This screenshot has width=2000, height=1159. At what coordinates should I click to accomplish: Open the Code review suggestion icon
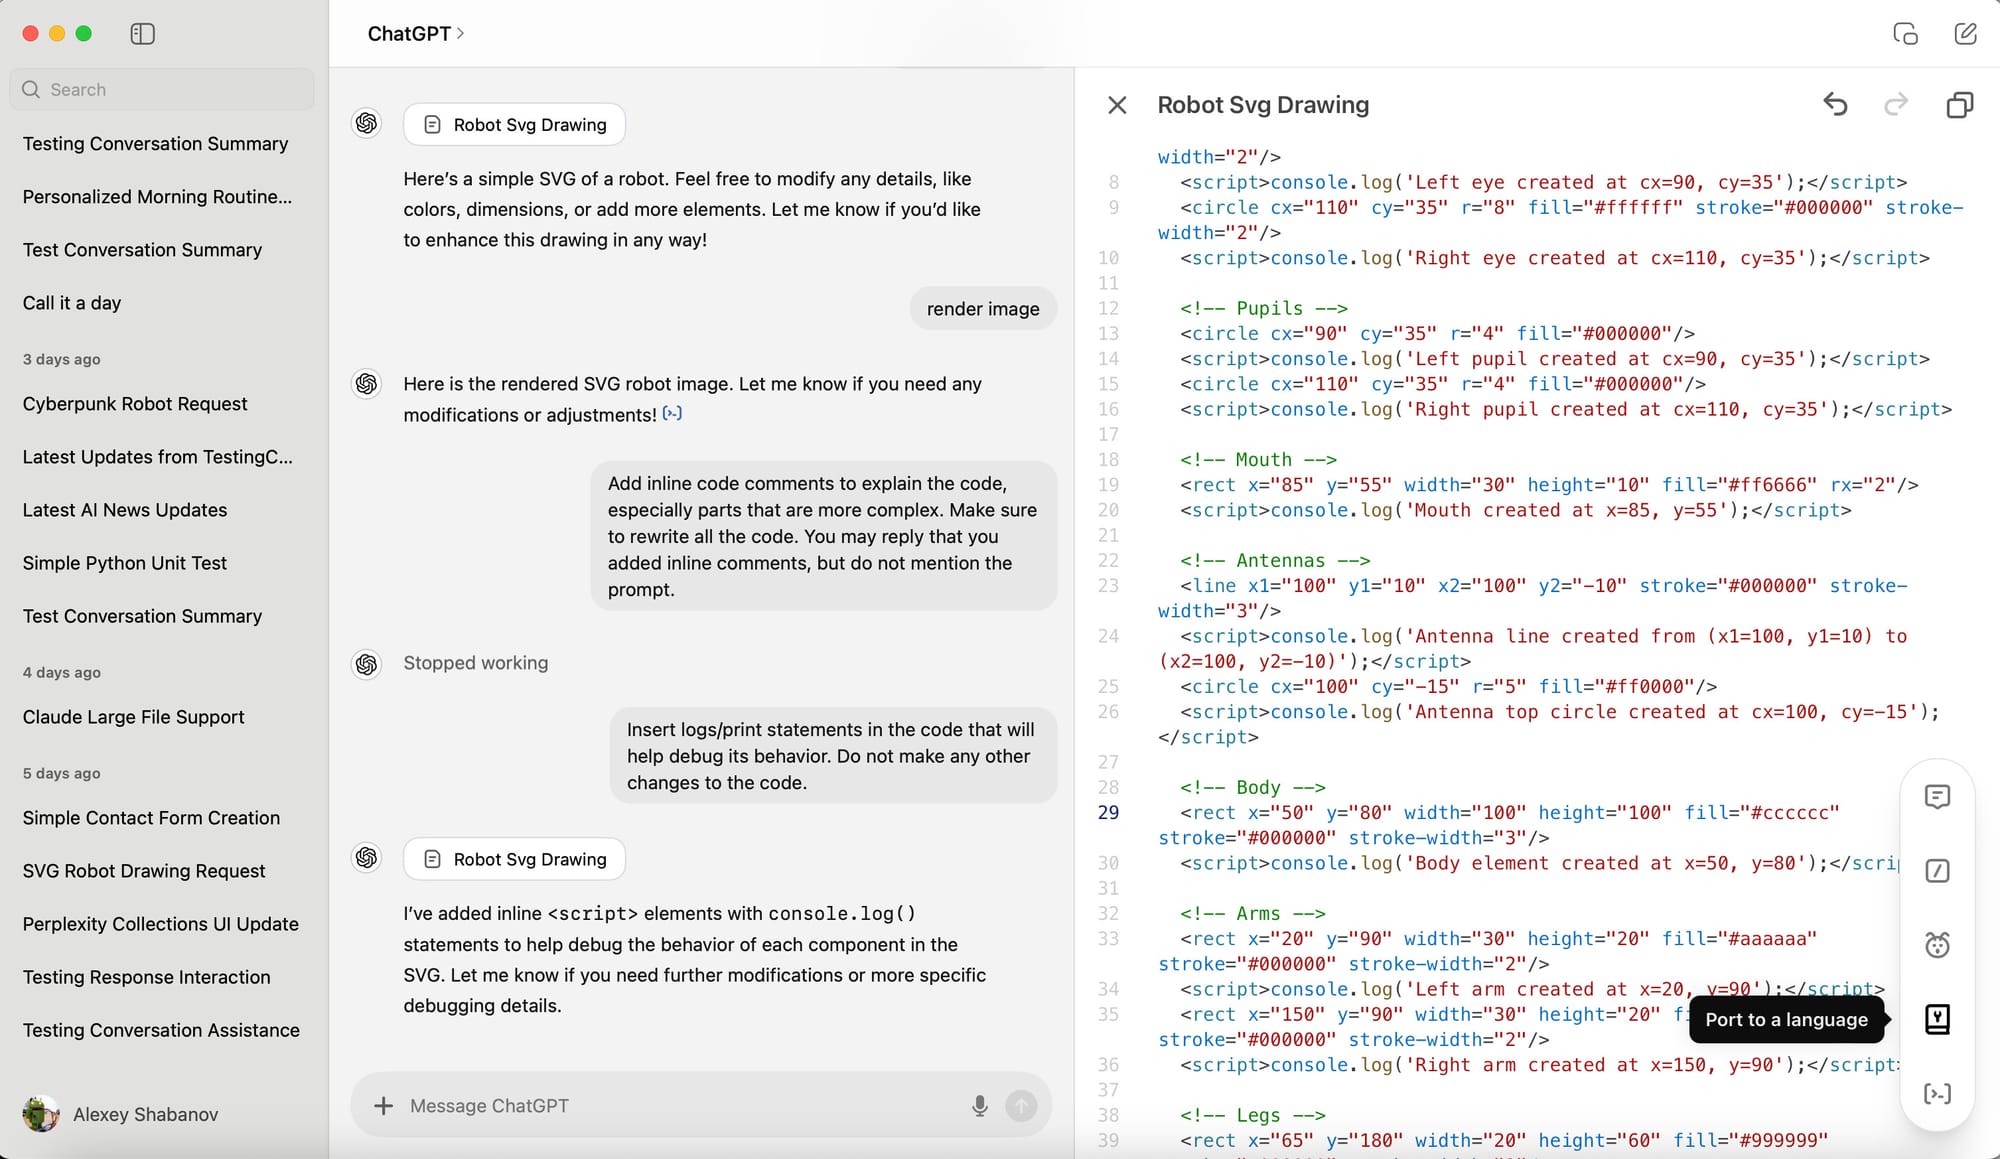[1938, 870]
